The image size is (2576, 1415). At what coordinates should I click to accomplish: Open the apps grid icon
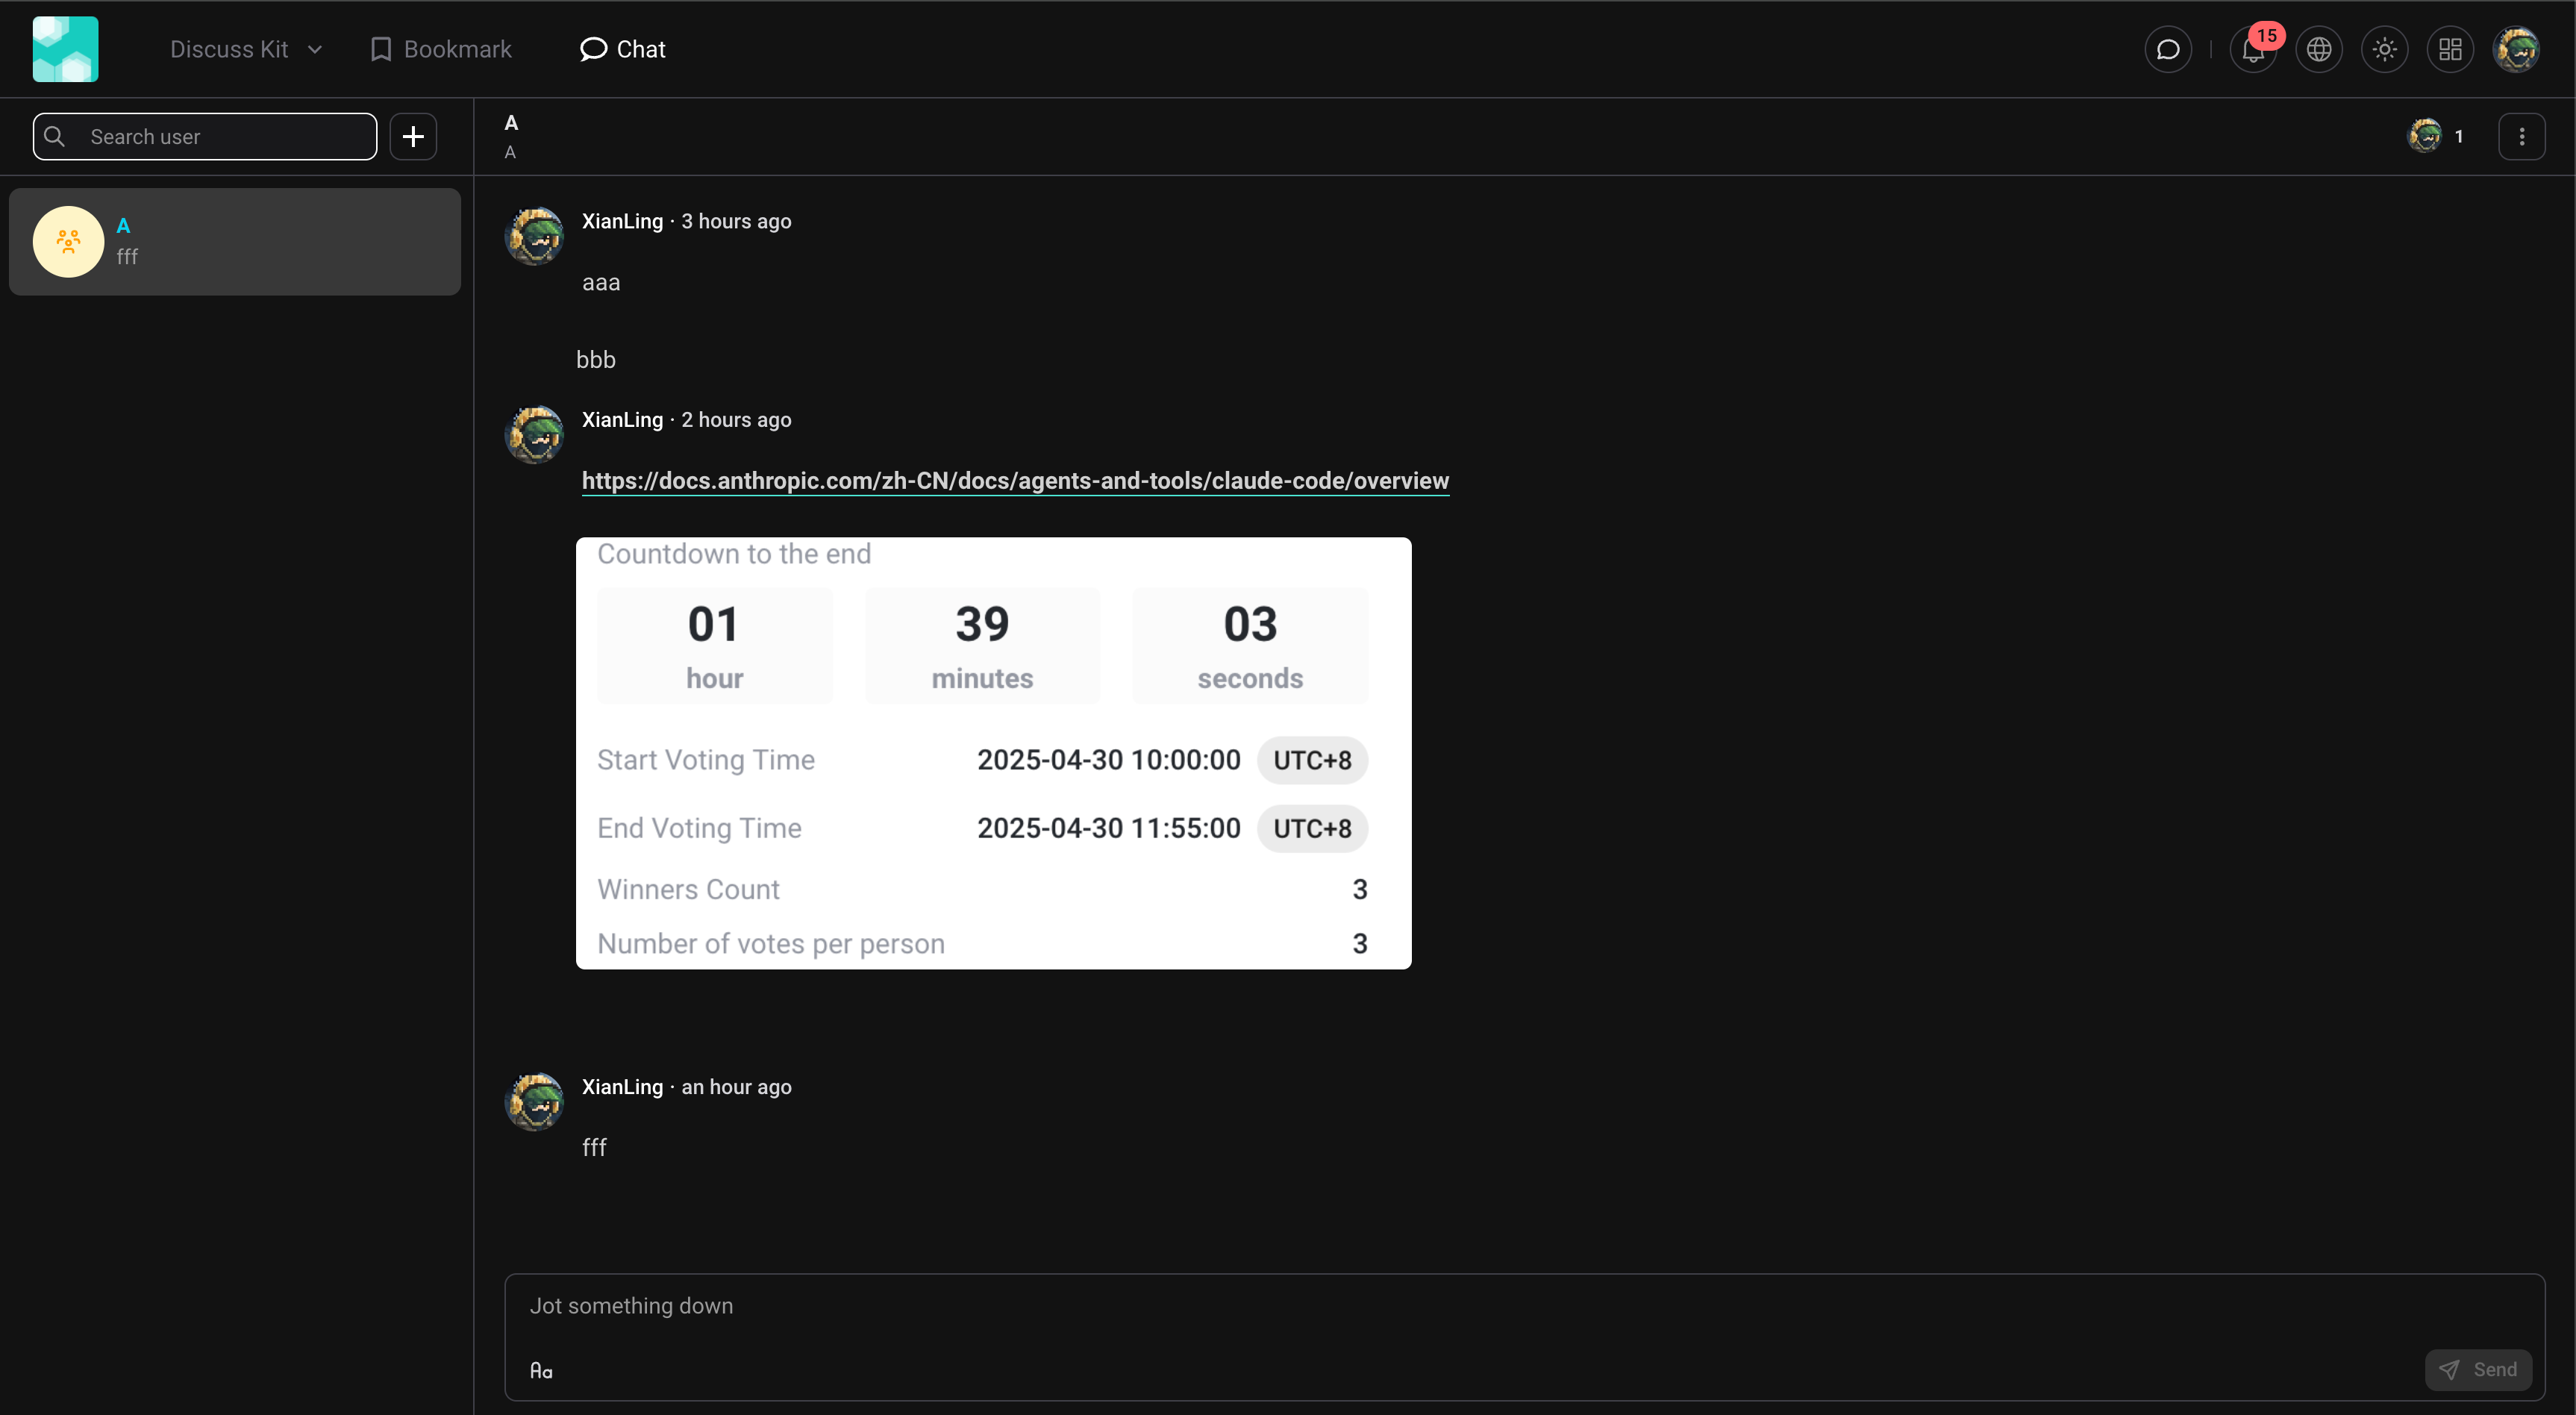(x=2449, y=49)
